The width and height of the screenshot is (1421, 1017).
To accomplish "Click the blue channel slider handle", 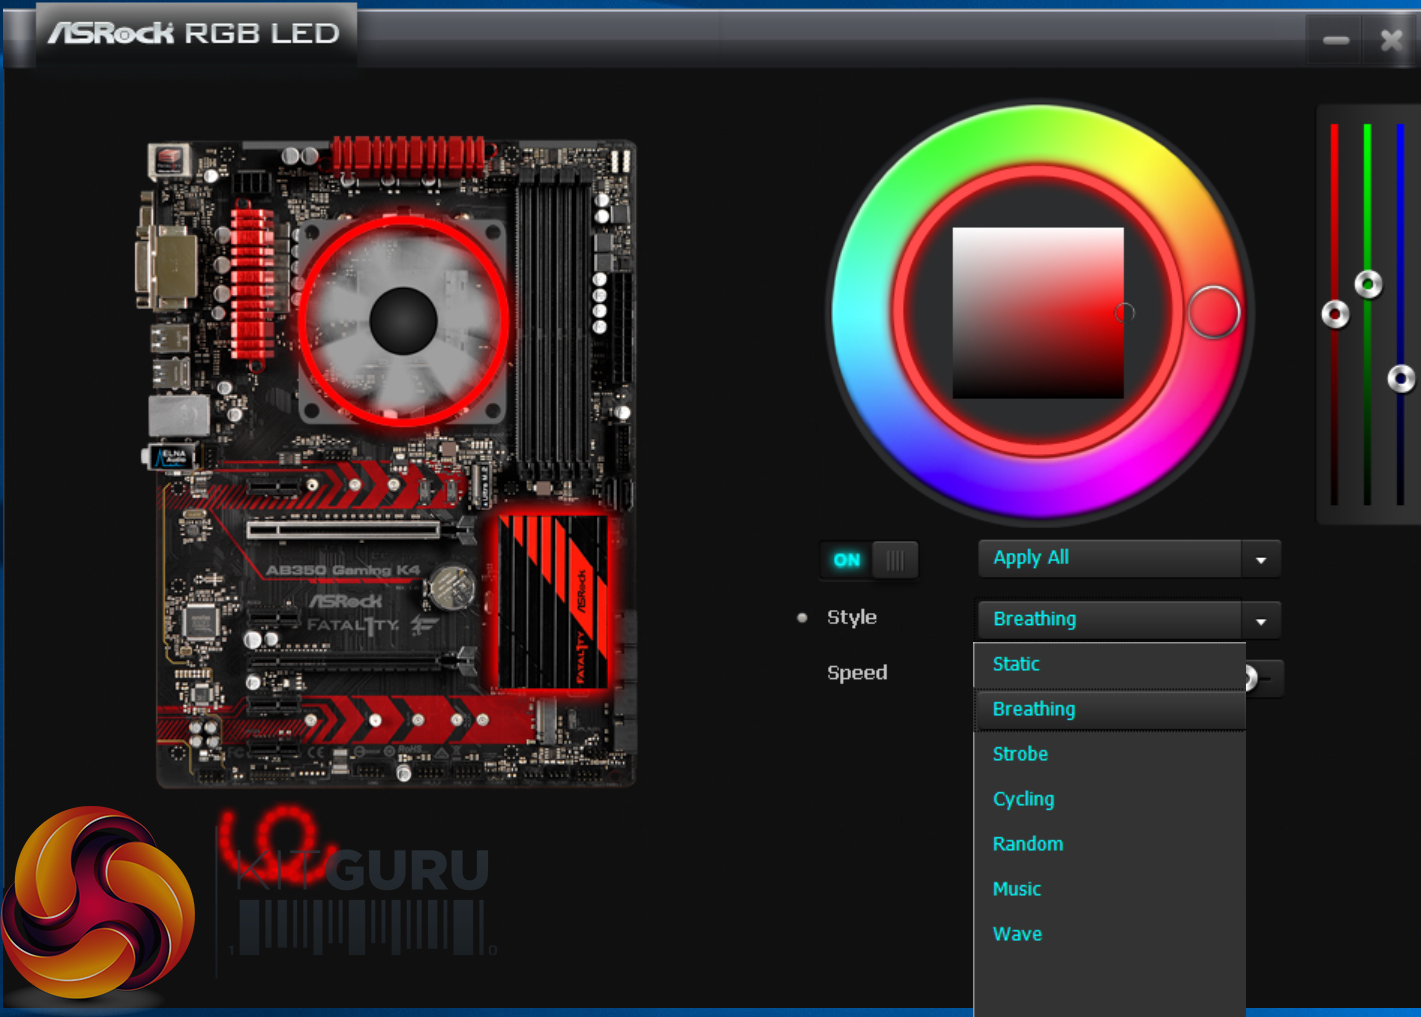I will point(1401,378).
